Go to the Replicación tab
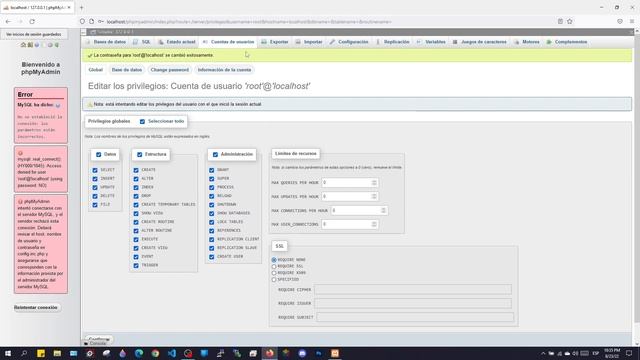The width and height of the screenshot is (640, 360). pyautogui.click(x=393, y=42)
